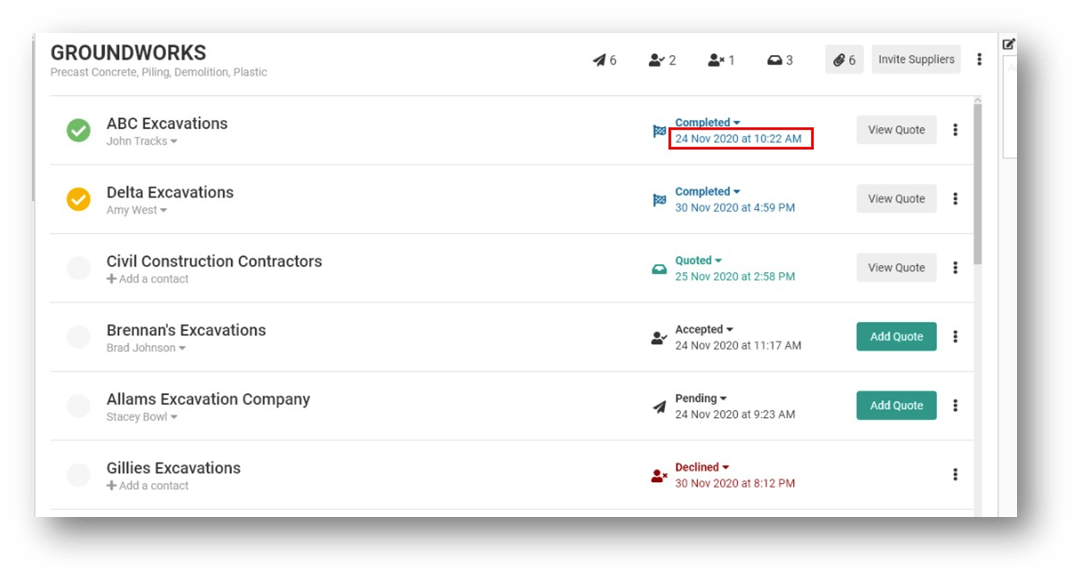This screenshot has width=1080, height=581.
Task: Click the paper plane sent count icon
Action: coord(600,60)
